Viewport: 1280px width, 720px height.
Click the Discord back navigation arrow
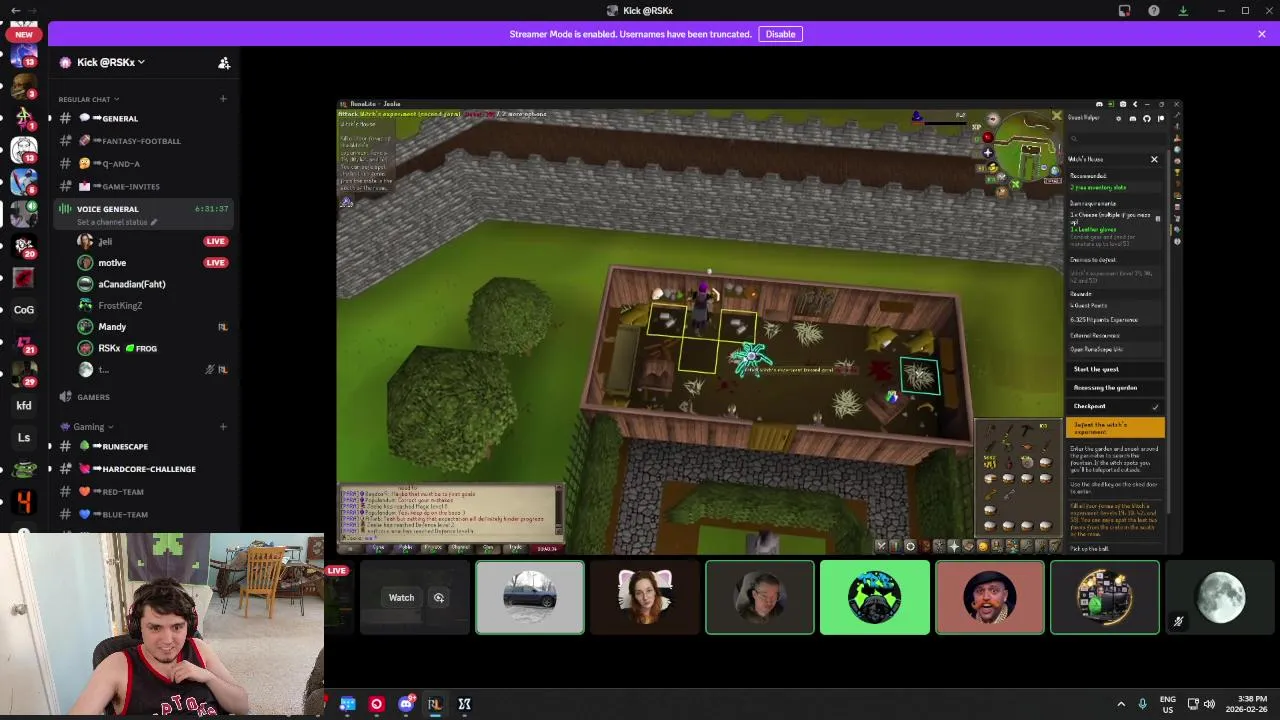coord(15,11)
